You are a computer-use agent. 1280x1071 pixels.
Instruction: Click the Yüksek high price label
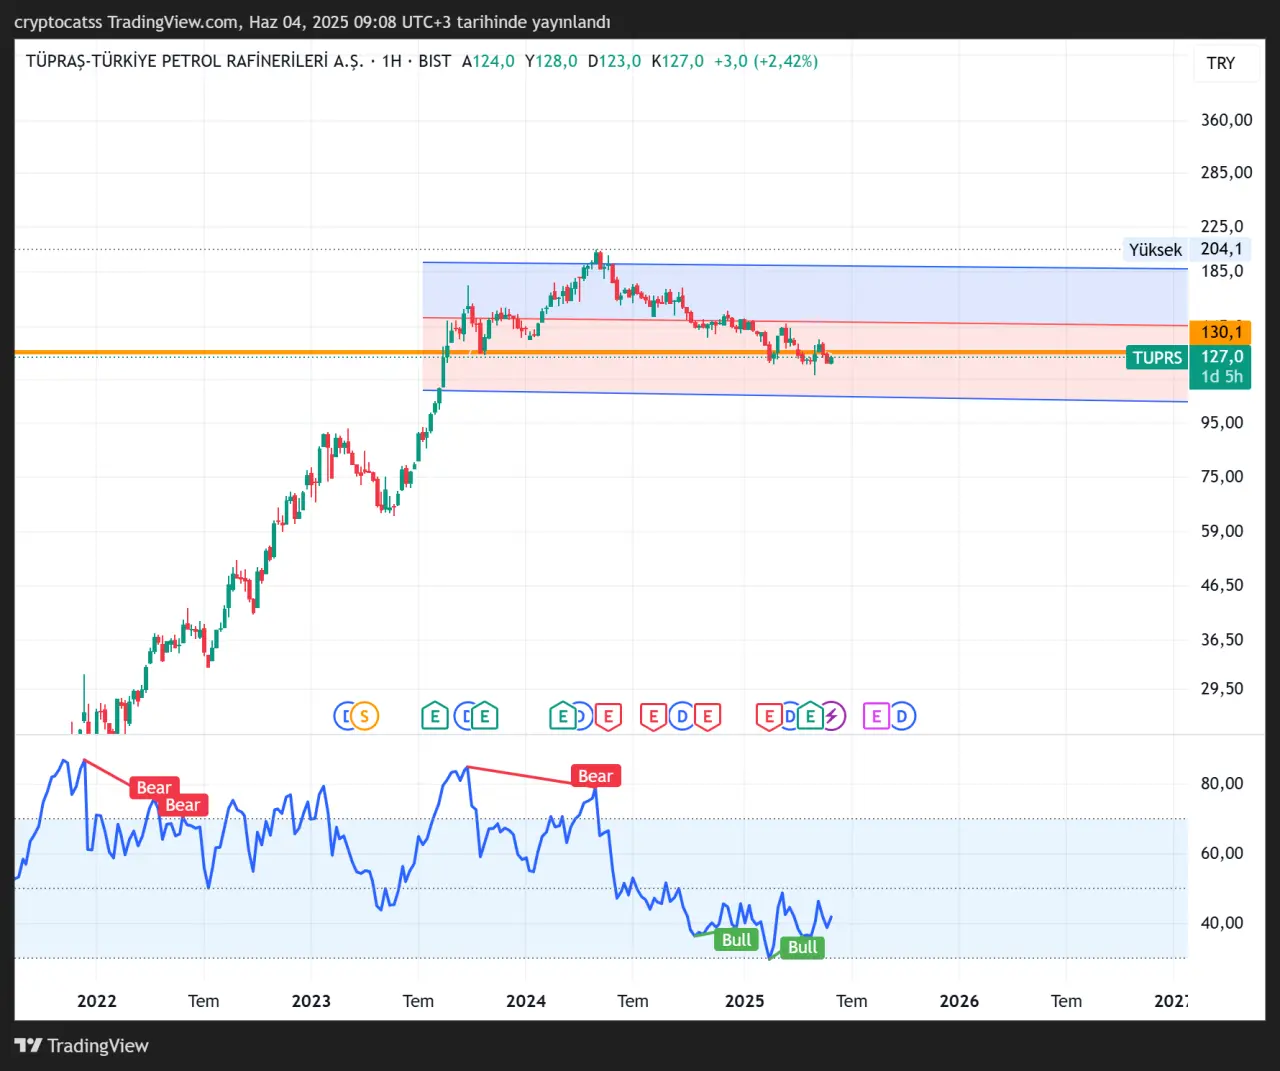(1155, 249)
